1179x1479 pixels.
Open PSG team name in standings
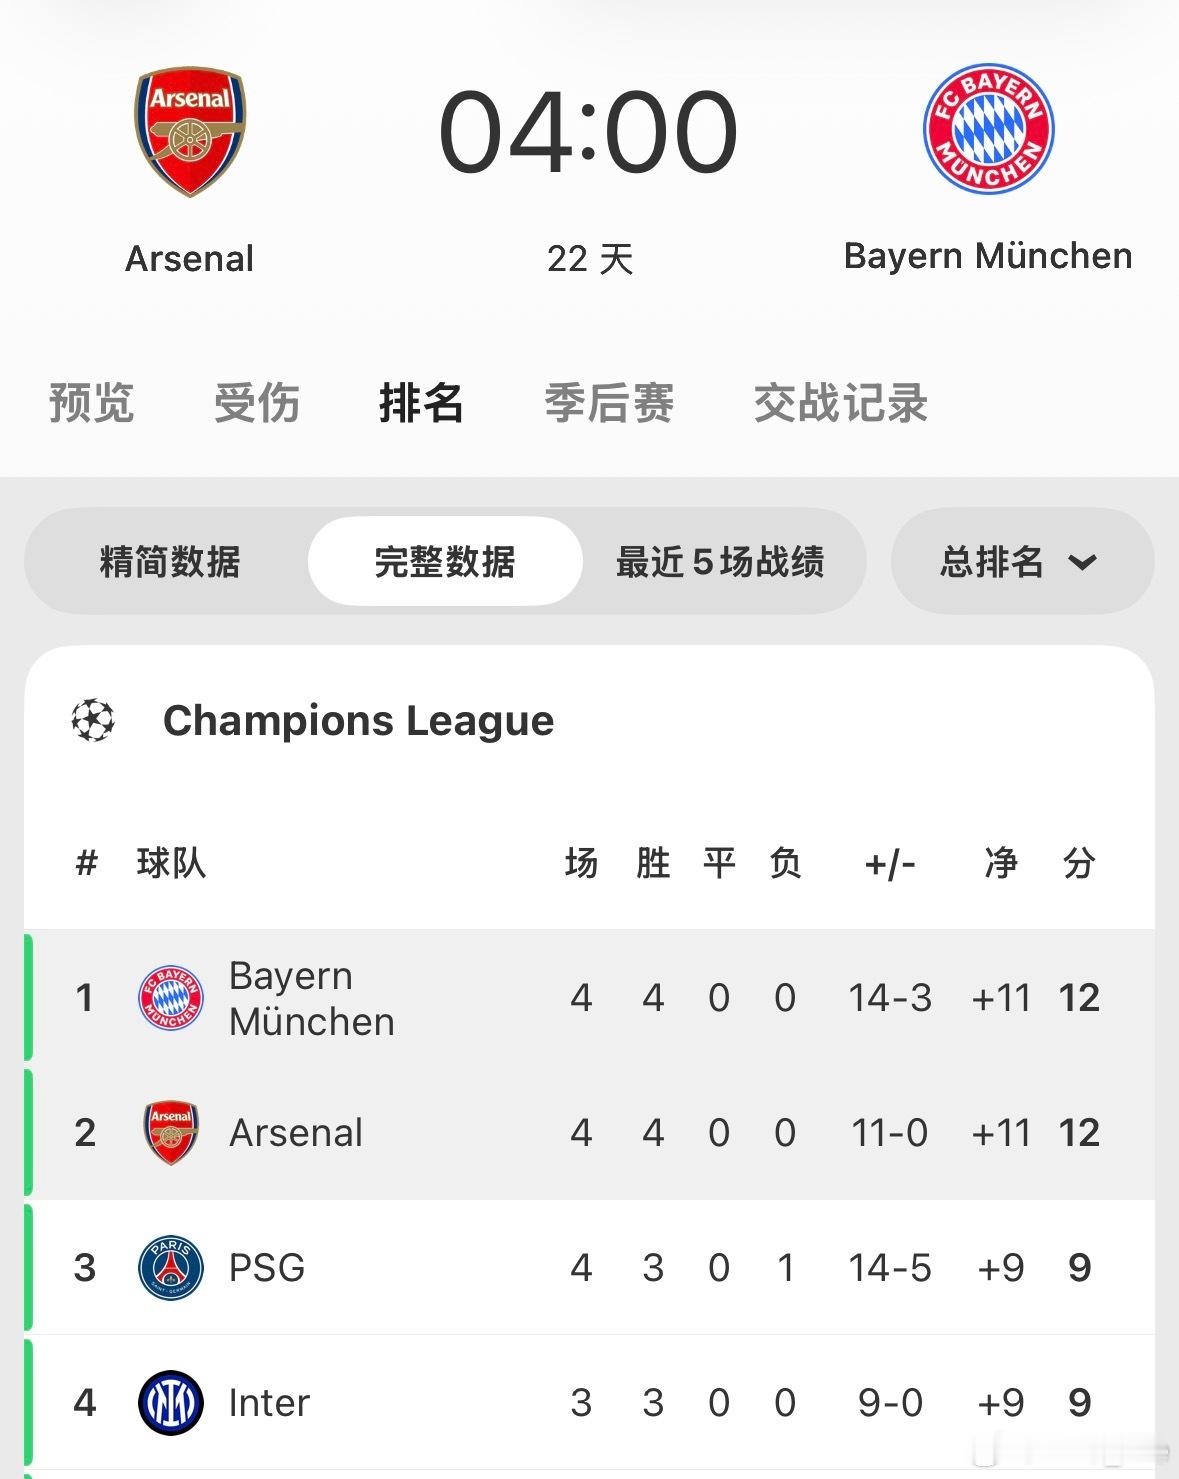click(267, 1268)
